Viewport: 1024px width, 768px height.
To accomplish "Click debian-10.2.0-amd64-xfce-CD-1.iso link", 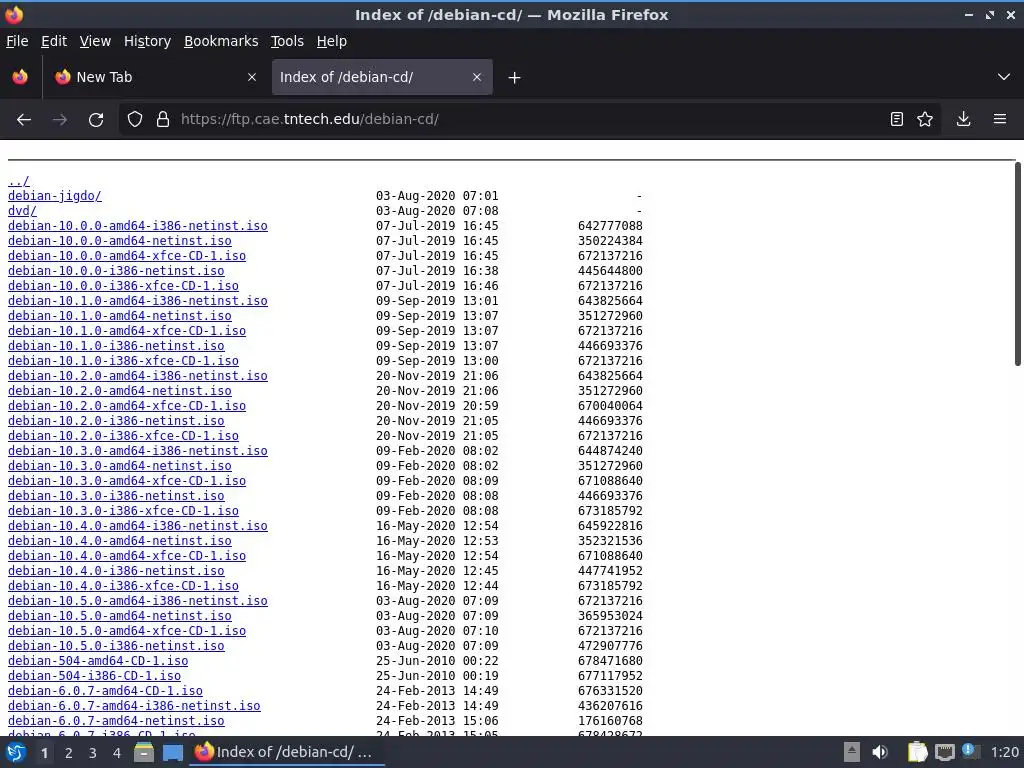I will 127,406.
